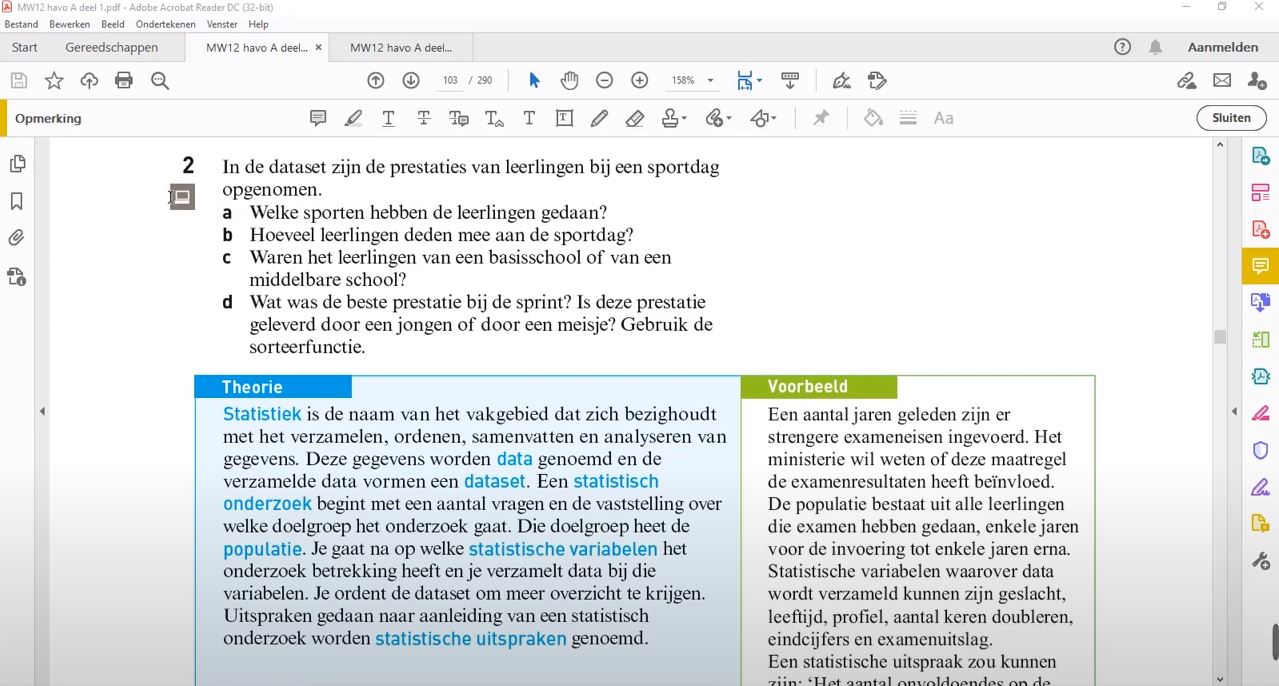Select the replace text tool

click(459, 118)
